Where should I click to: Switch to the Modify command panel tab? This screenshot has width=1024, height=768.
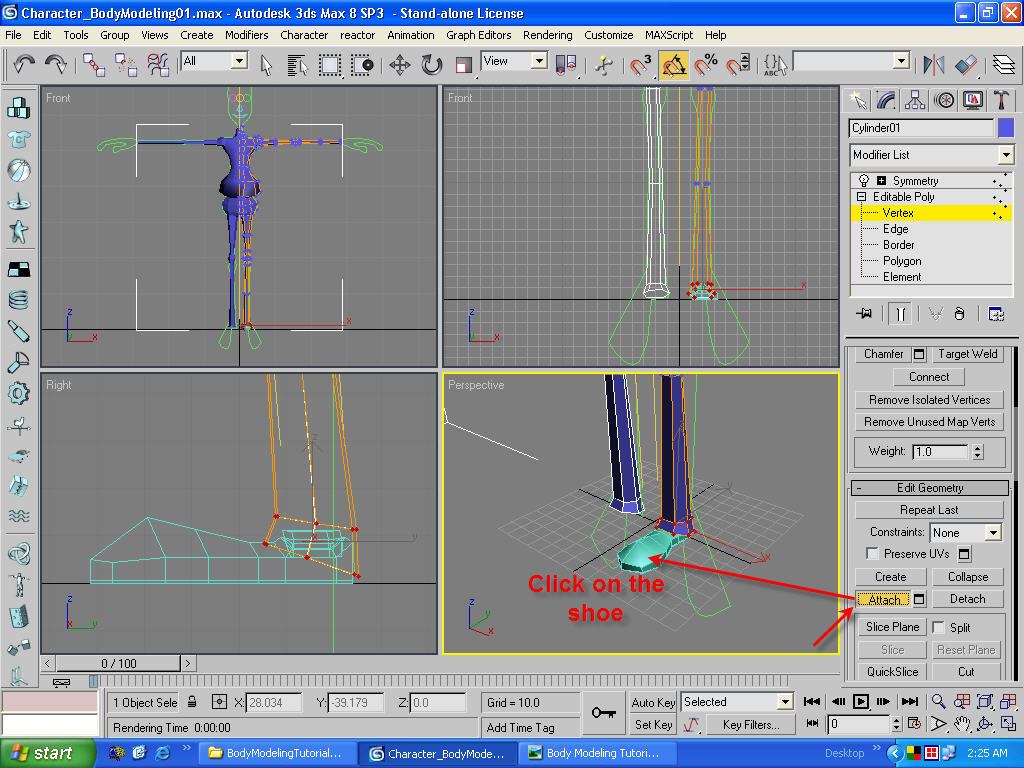(886, 100)
